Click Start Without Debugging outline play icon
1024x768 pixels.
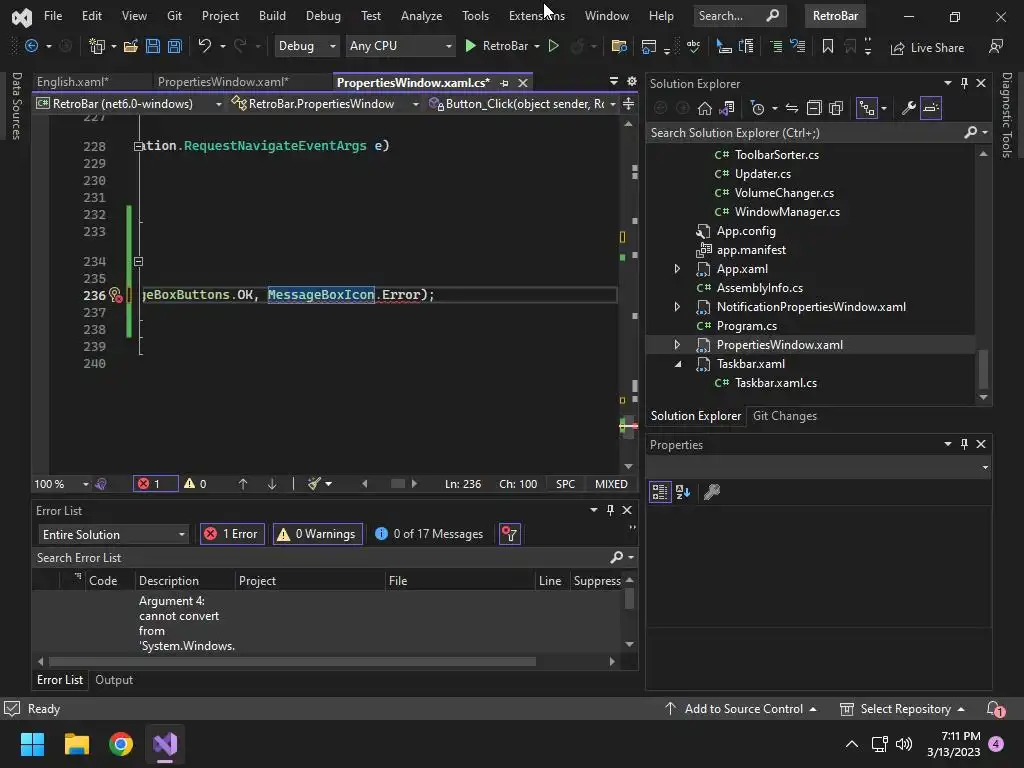click(x=553, y=46)
